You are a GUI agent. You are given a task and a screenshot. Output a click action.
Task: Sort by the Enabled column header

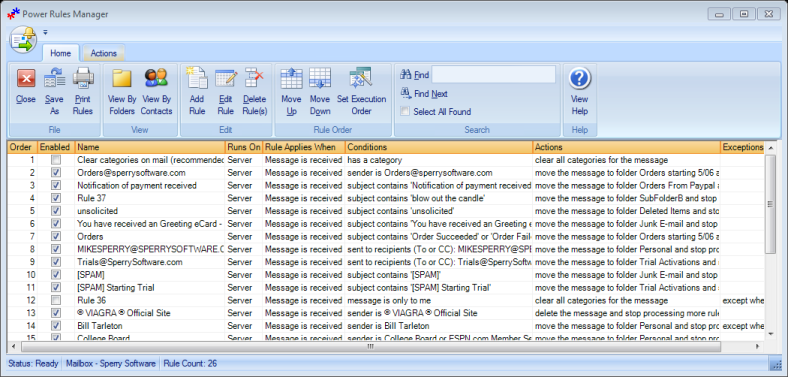pyautogui.click(x=56, y=147)
